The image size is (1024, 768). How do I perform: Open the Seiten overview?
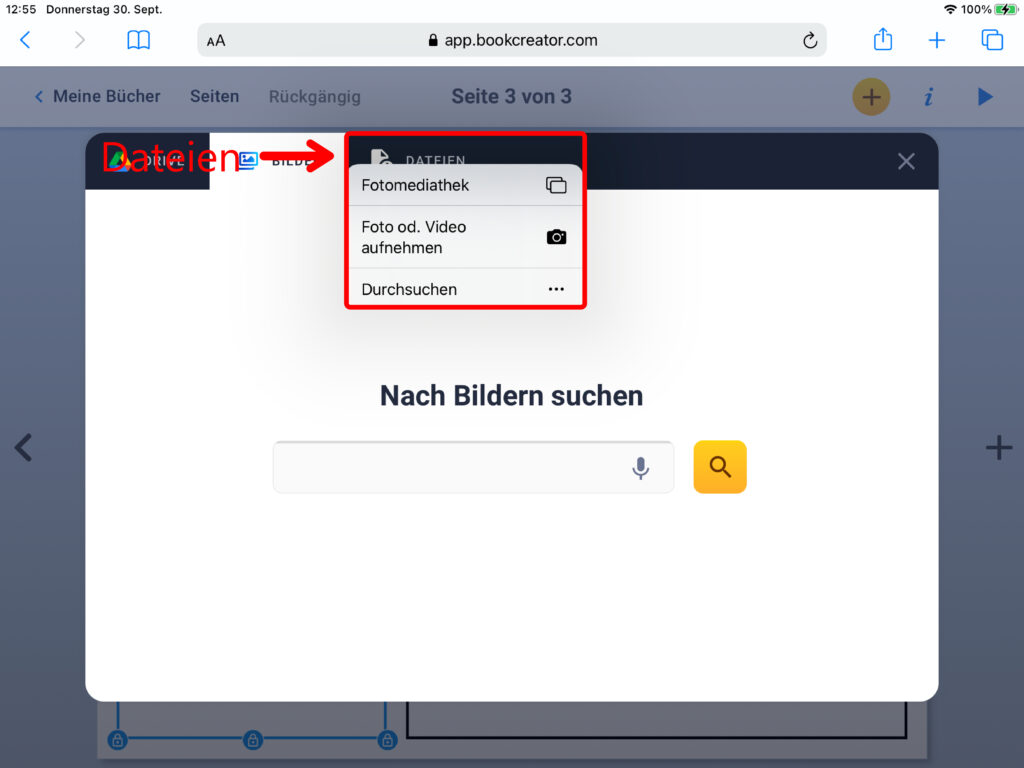pos(214,97)
